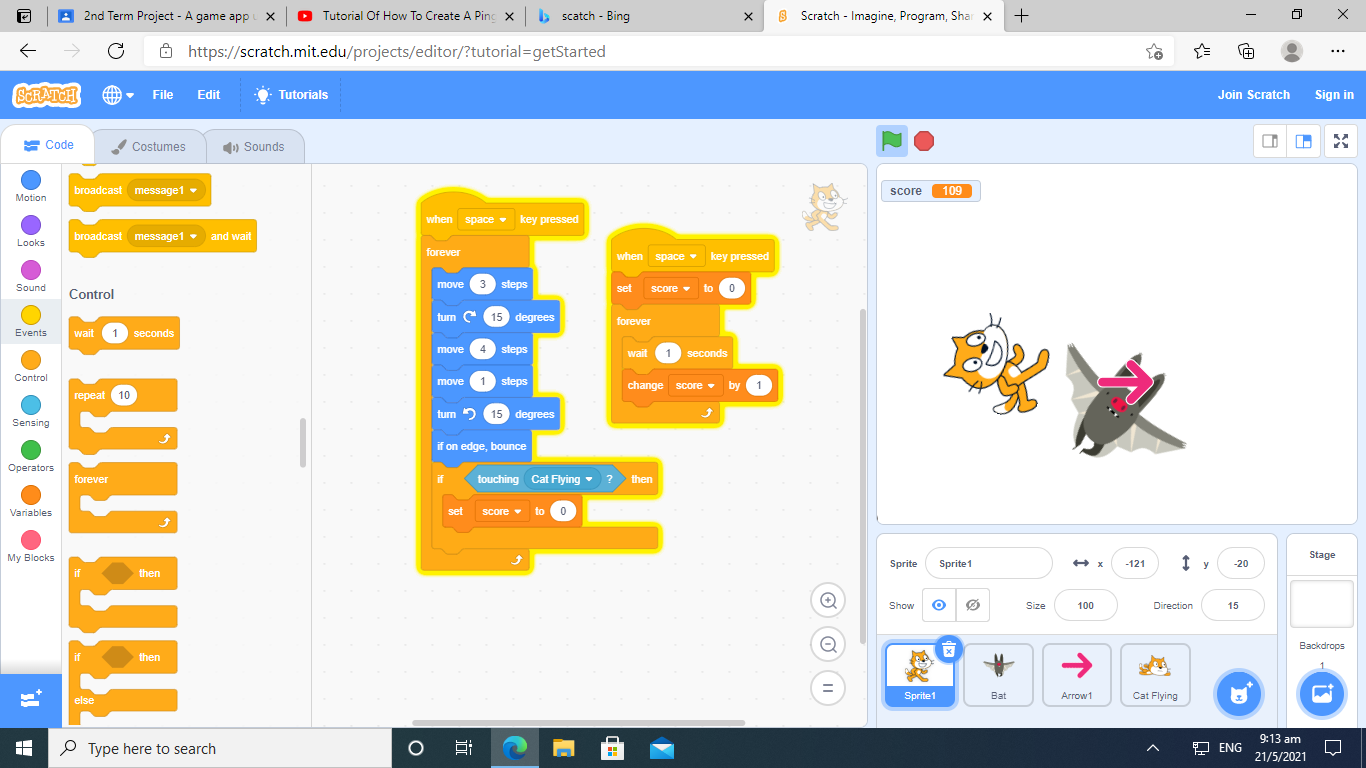Zoom out of the code workspace
The height and width of the screenshot is (768, 1366).
828,645
